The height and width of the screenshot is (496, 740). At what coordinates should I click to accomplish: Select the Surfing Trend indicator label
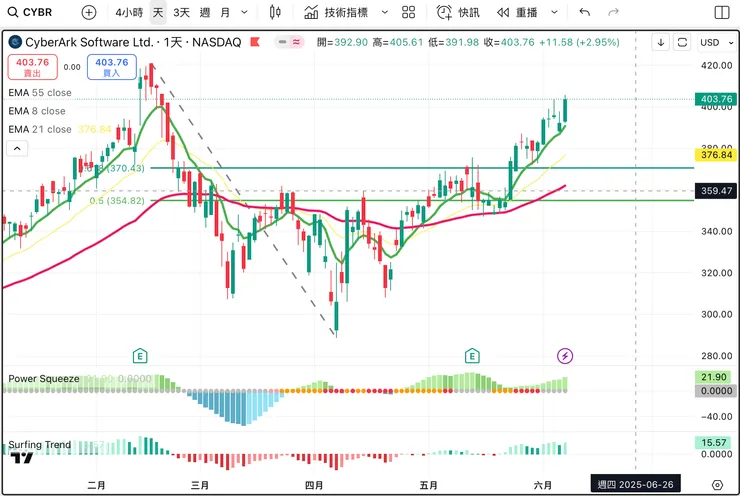pos(40,445)
